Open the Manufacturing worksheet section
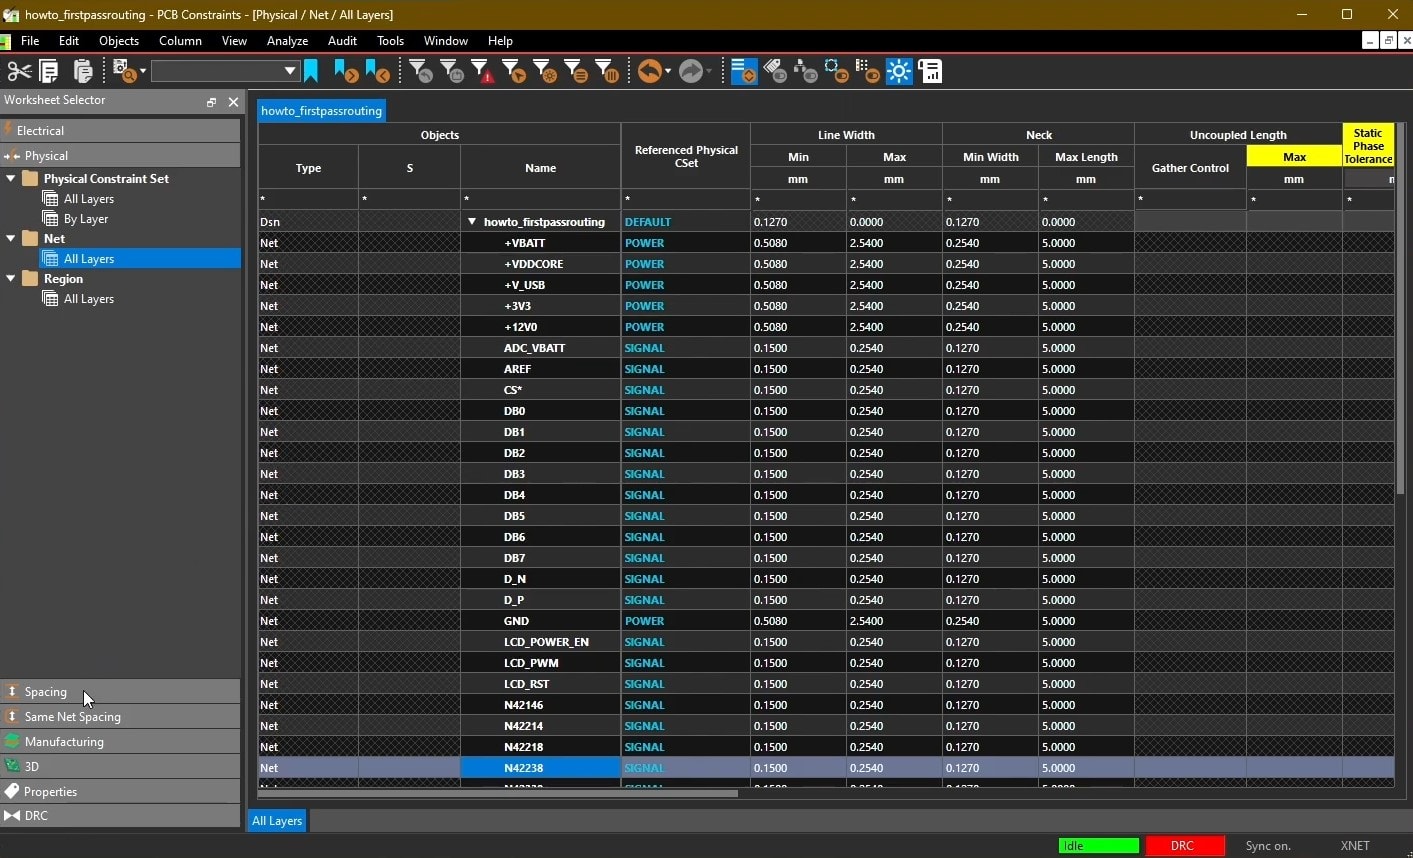1413x858 pixels. (120, 741)
